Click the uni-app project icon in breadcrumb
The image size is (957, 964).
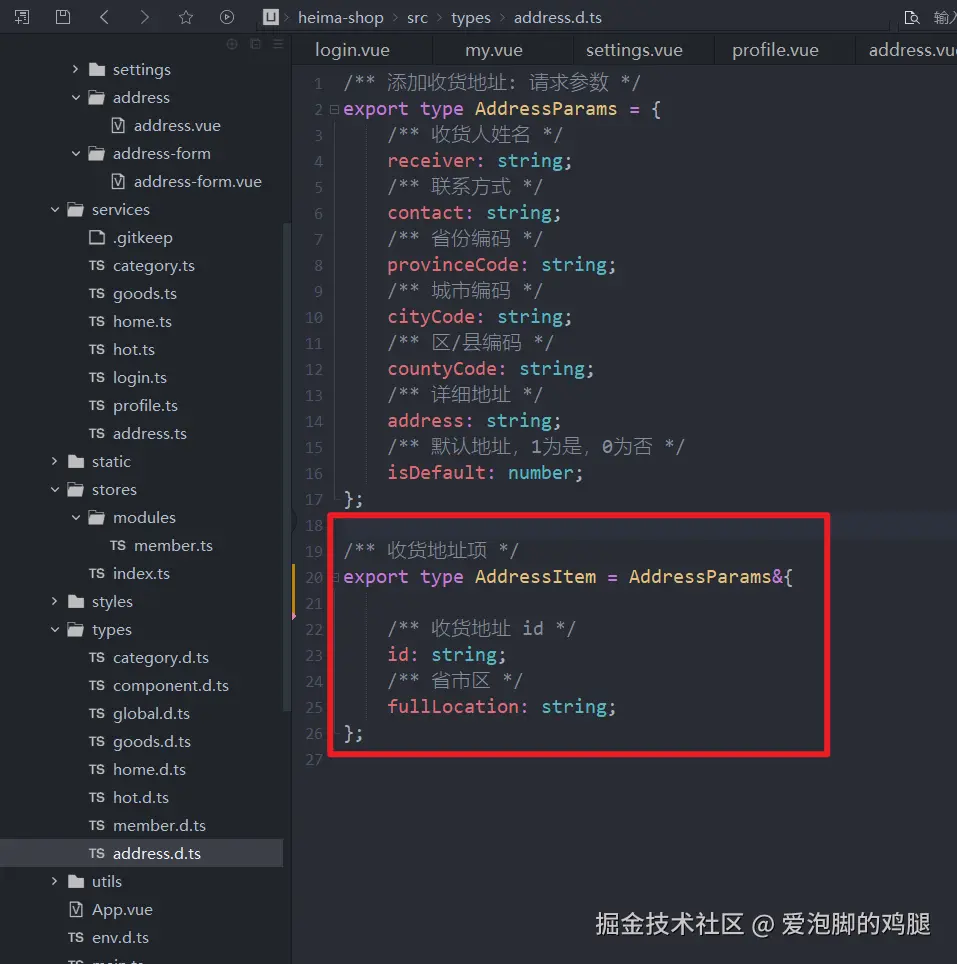pos(270,17)
